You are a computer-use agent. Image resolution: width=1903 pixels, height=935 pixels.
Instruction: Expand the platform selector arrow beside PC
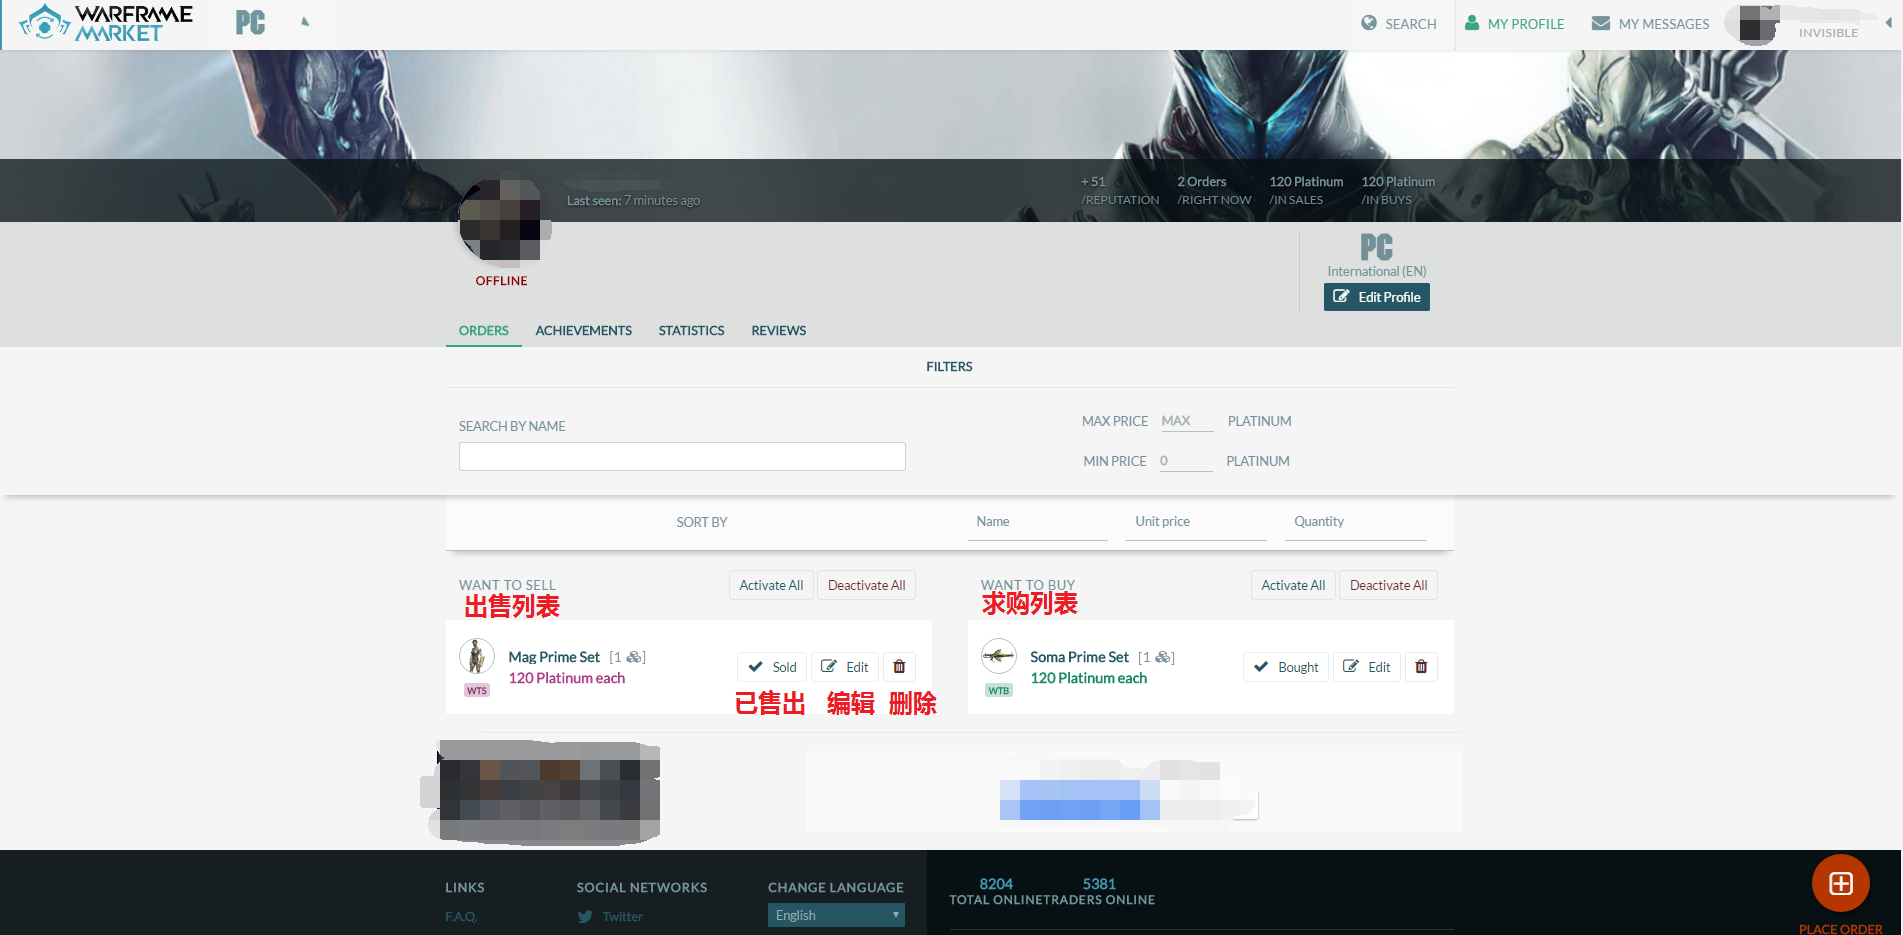click(305, 21)
